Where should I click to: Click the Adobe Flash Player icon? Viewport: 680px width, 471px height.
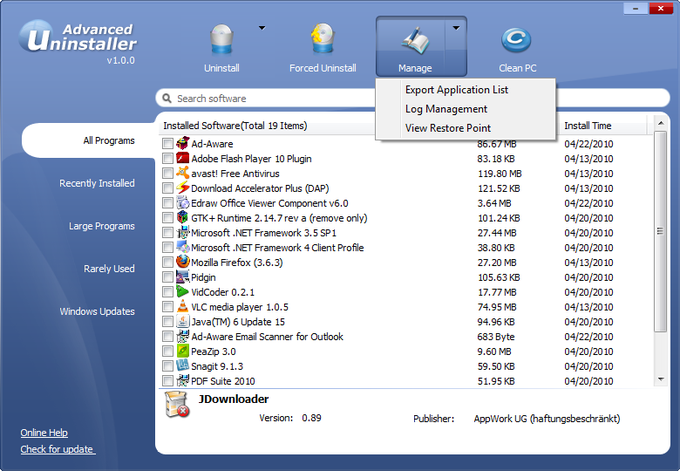pos(183,158)
